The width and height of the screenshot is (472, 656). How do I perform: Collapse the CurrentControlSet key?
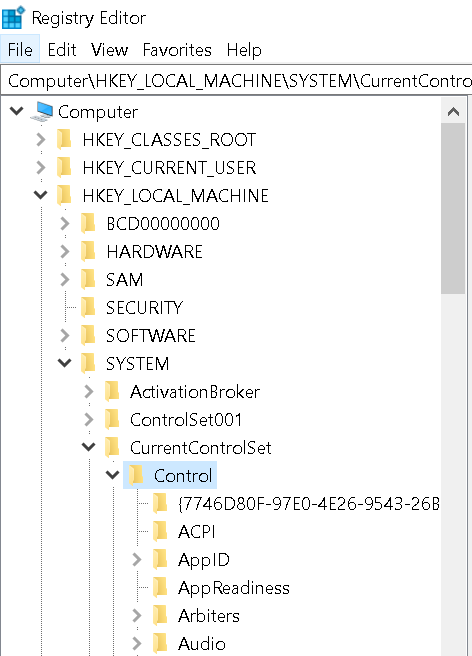click(x=89, y=447)
